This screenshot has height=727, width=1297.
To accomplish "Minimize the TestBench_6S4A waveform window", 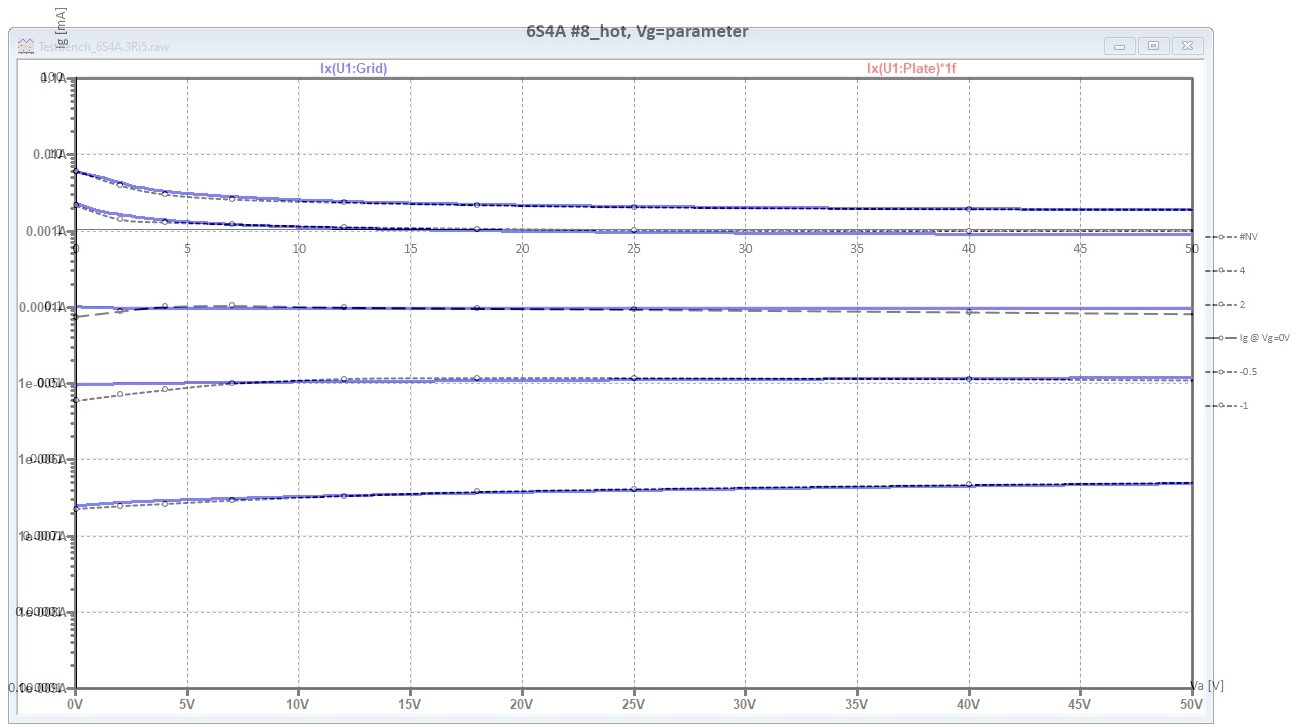I will coord(1120,46).
